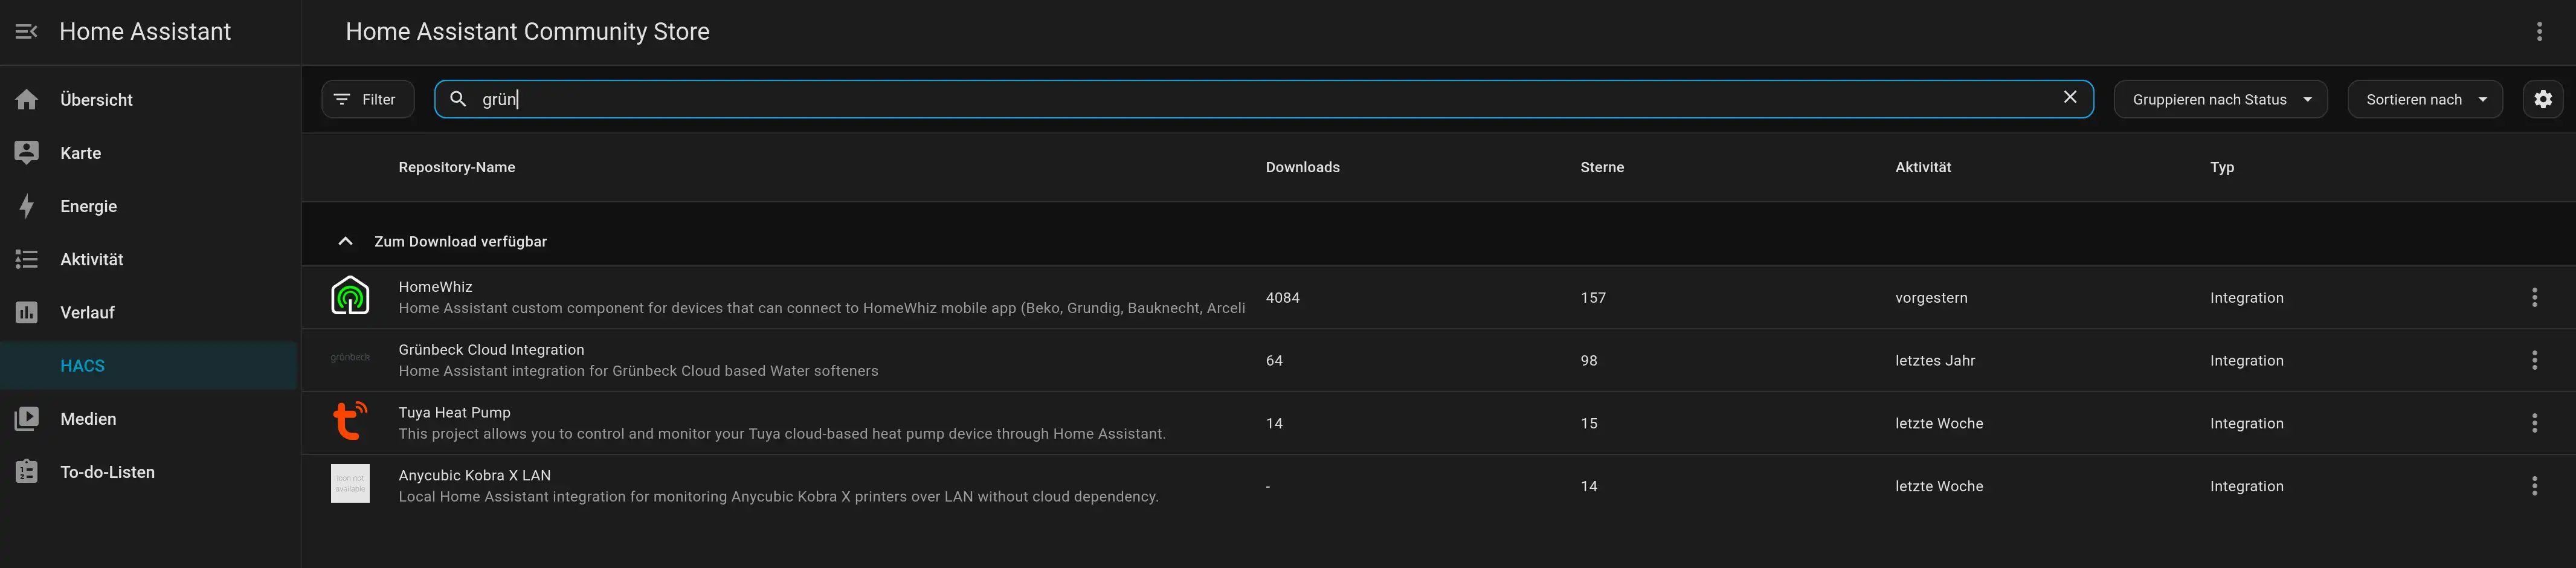2576x568 pixels.
Task: Select HACS sidebar entry
Action: click(148, 365)
